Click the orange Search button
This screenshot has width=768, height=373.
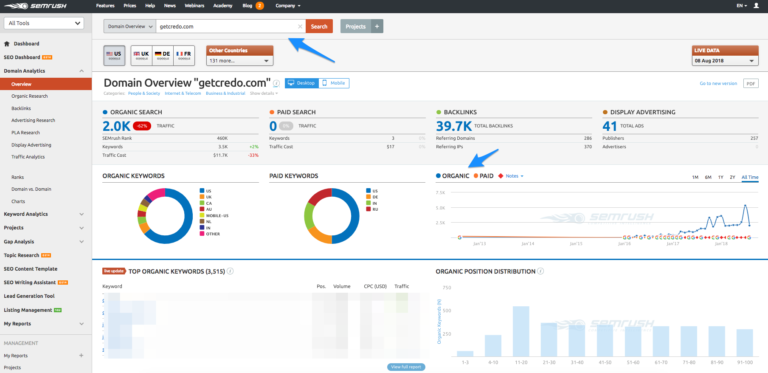(x=319, y=26)
